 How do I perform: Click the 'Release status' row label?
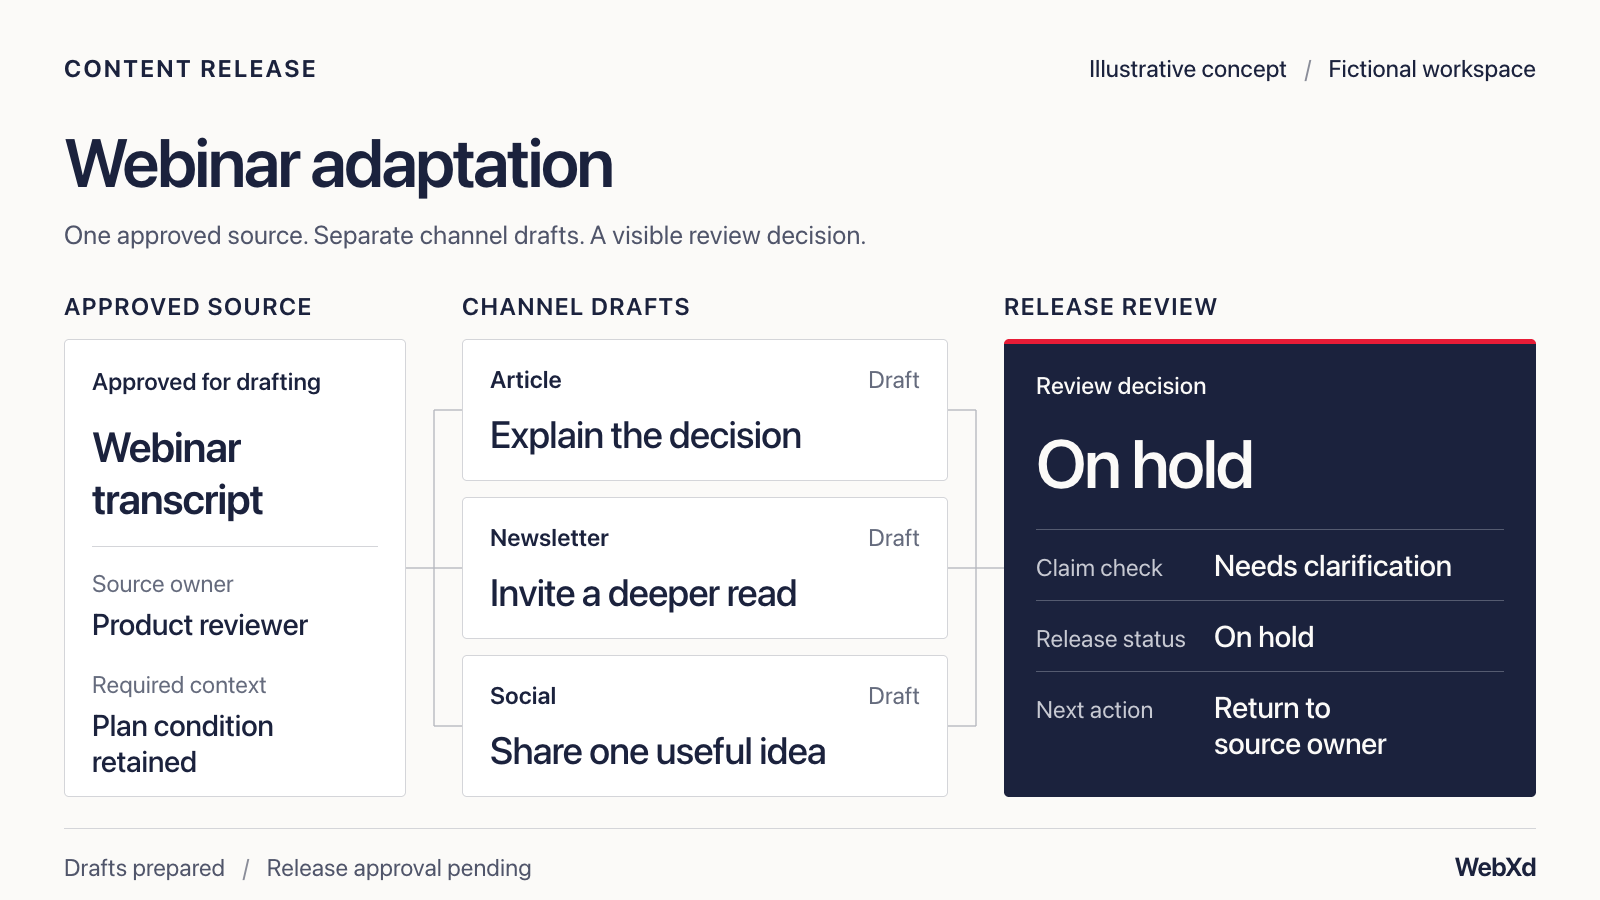[1111, 639]
